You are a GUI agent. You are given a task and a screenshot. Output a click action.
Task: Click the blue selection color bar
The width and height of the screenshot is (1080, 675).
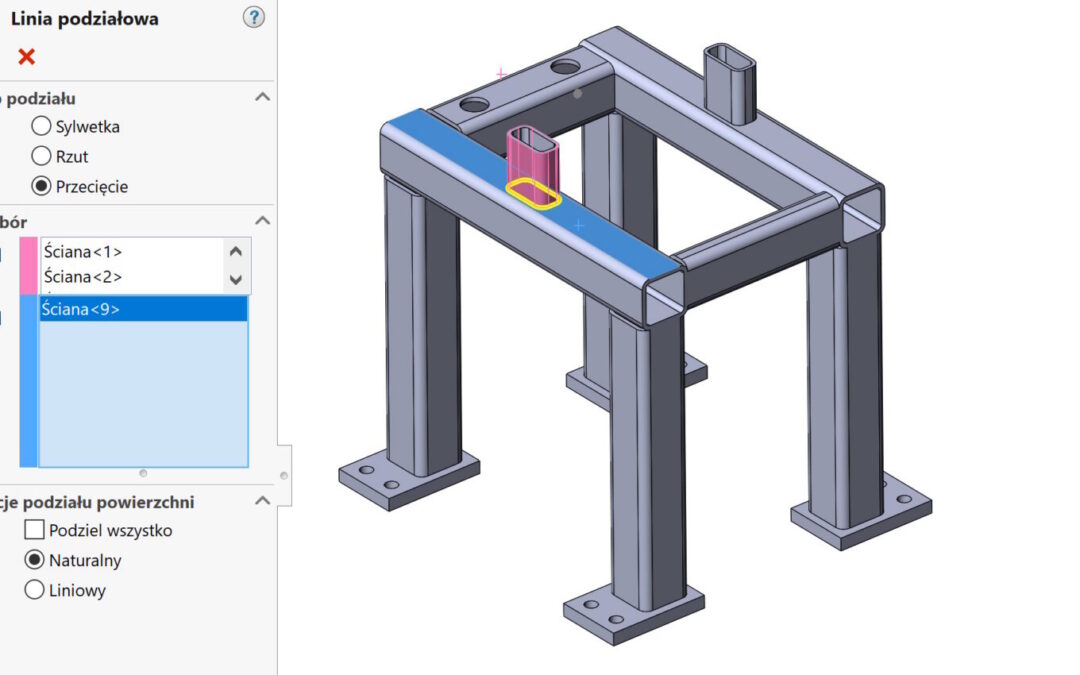pyautogui.click(x=28, y=380)
